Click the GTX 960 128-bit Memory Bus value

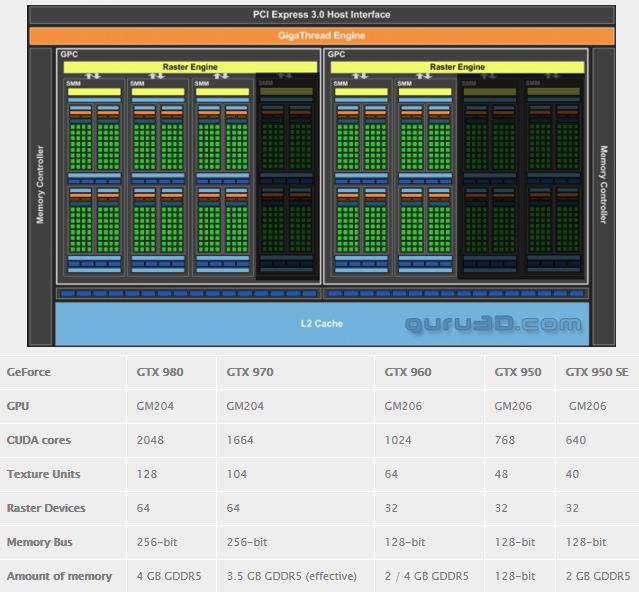pos(405,542)
